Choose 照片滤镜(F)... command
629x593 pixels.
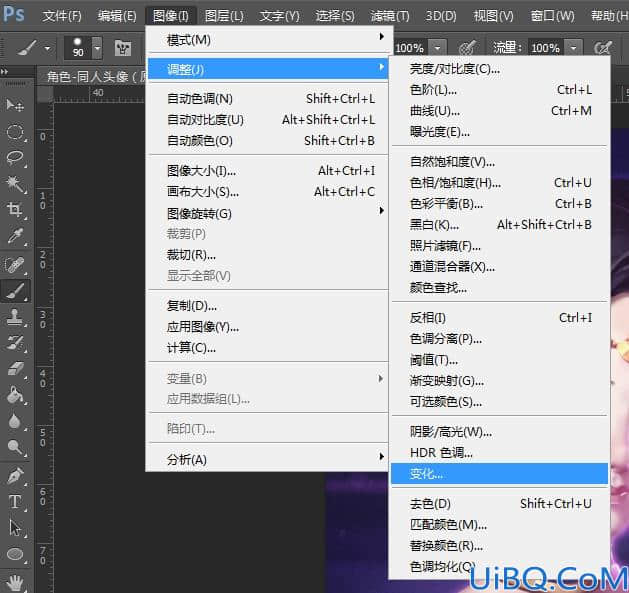(499, 246)
